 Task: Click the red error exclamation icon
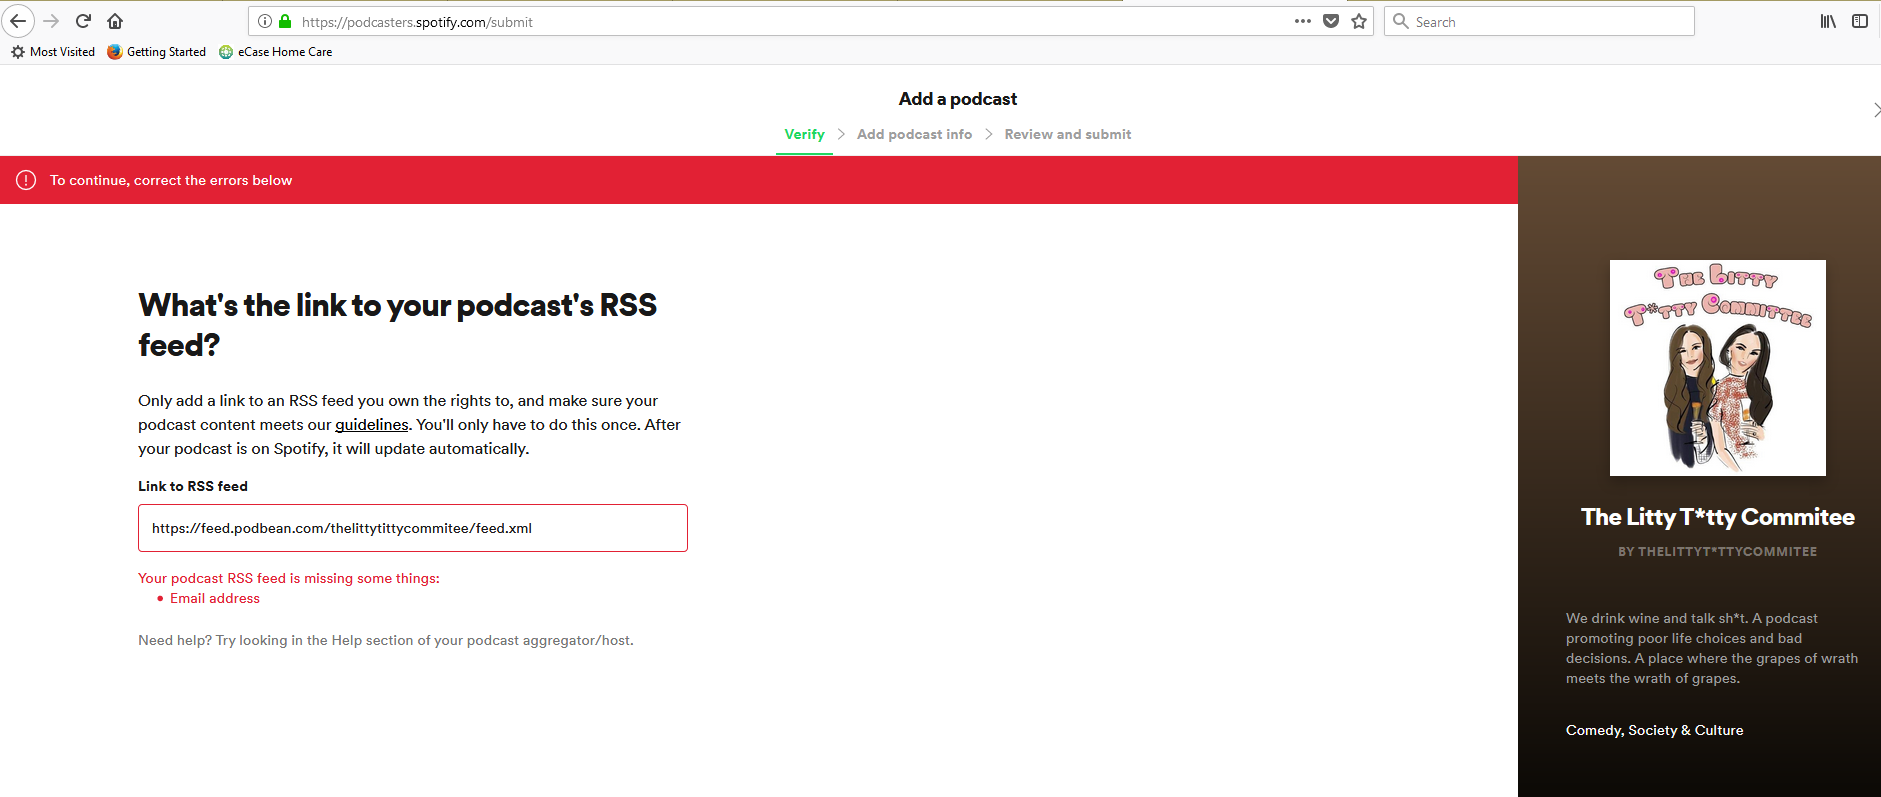click(x=26, y=180)
